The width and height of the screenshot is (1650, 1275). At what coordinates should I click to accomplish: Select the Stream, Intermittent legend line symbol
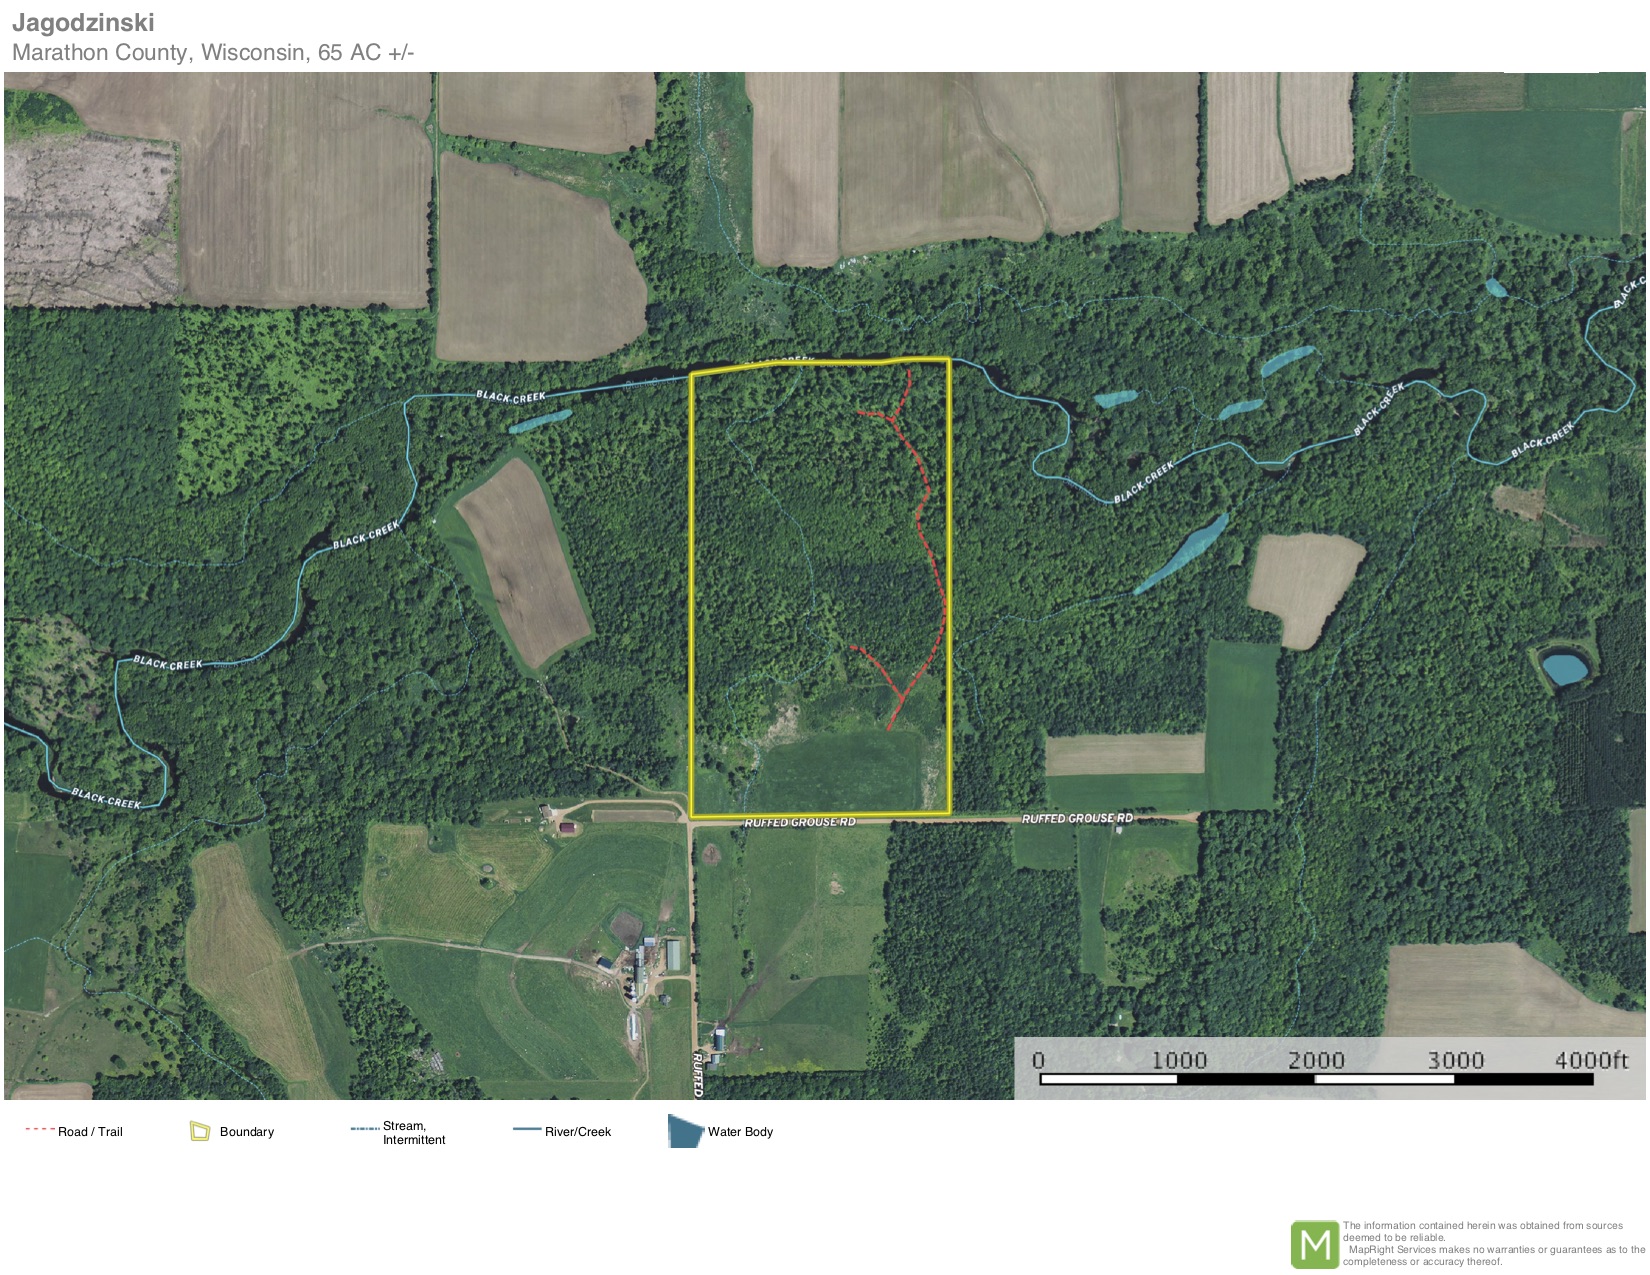coord(364,1129)
